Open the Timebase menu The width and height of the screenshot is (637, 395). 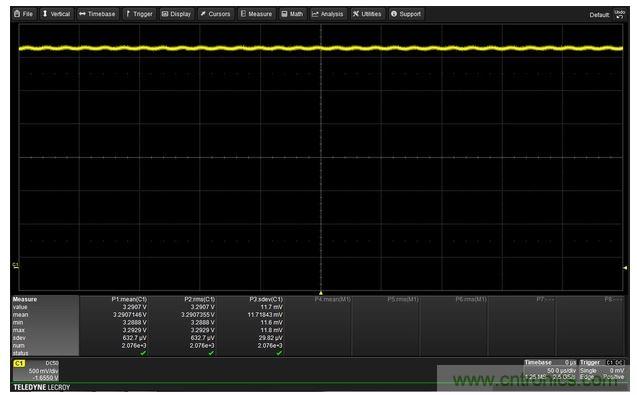click(98, 14)
